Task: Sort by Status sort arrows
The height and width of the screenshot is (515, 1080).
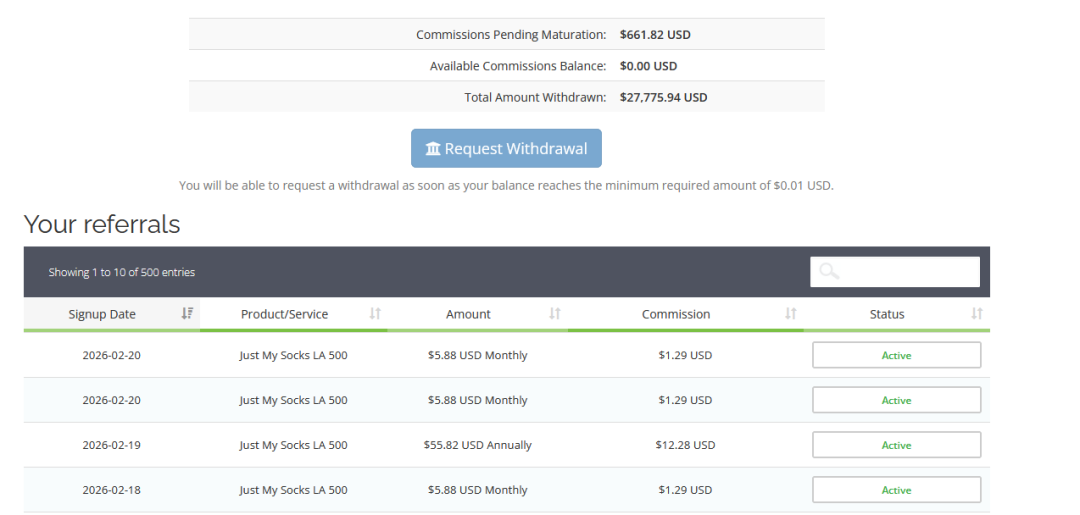Action: tap(977, 314)
